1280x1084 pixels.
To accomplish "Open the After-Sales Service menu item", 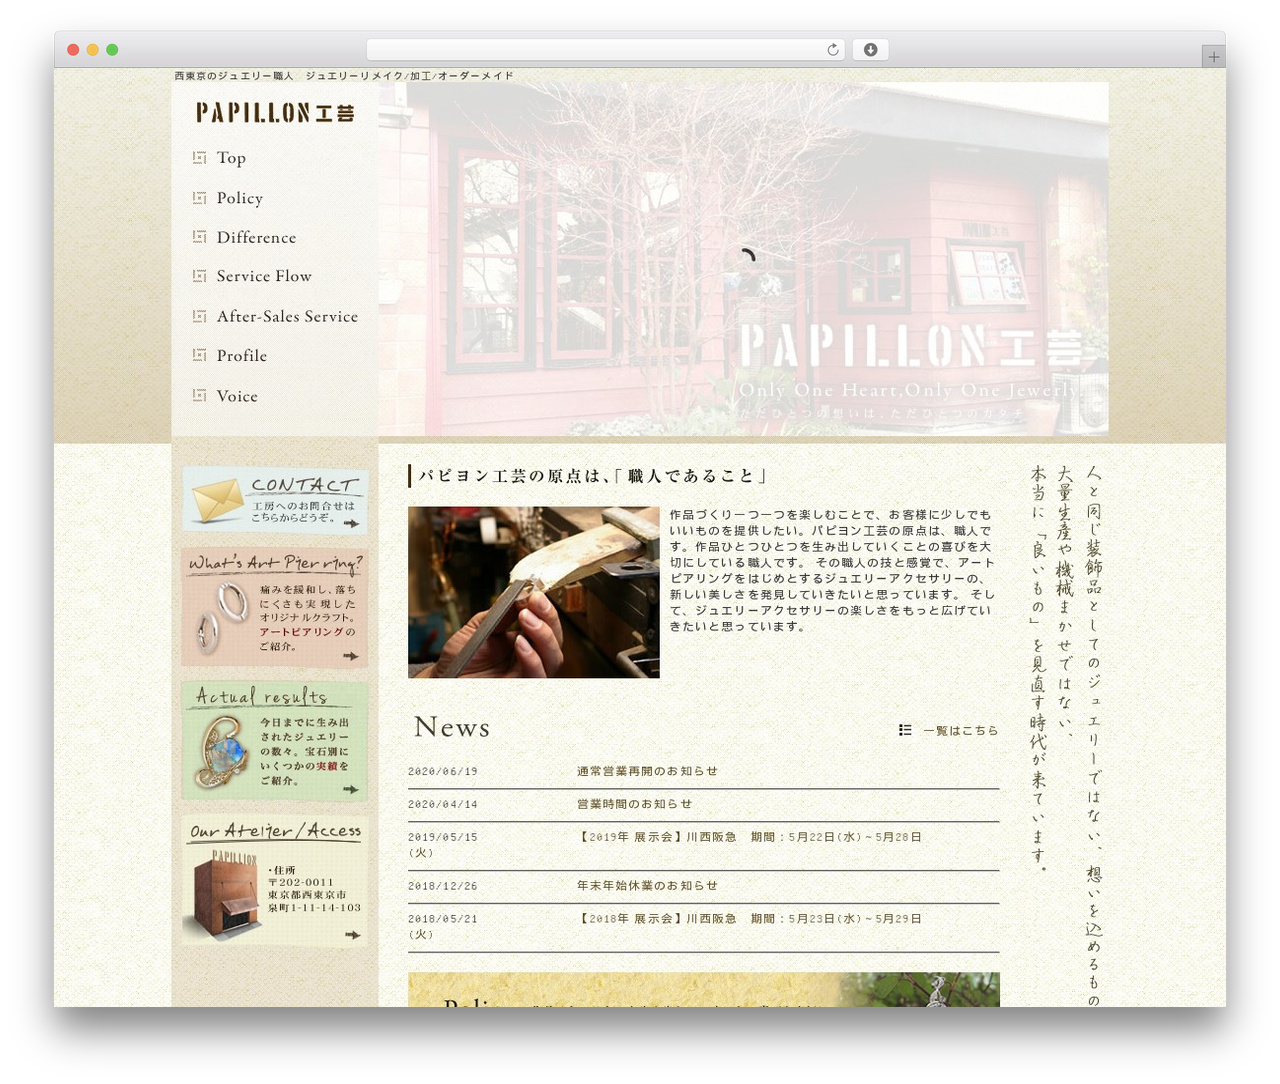I will (287, 316).
